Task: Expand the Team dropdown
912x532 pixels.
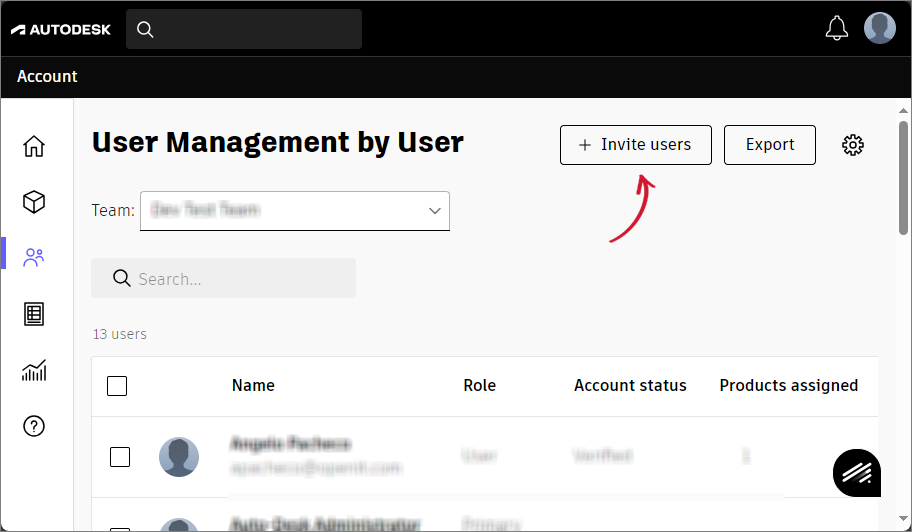Action: [x=295, y=210]
